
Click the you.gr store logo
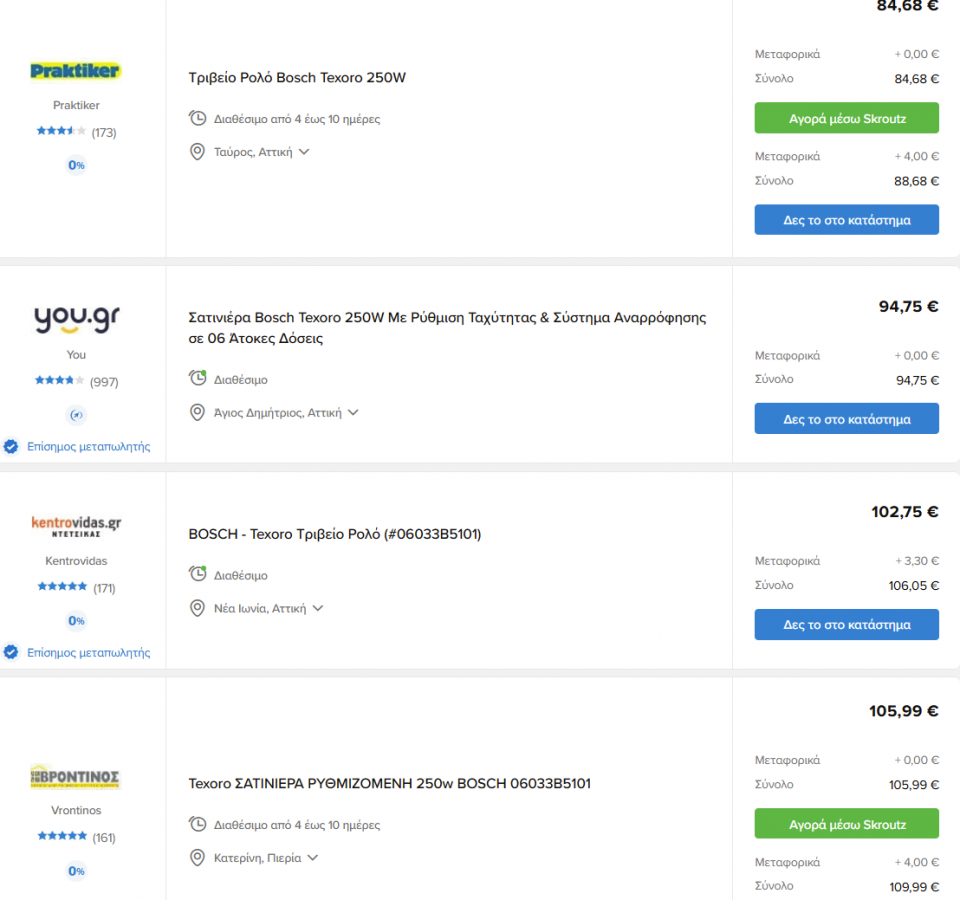coord(76,318)
